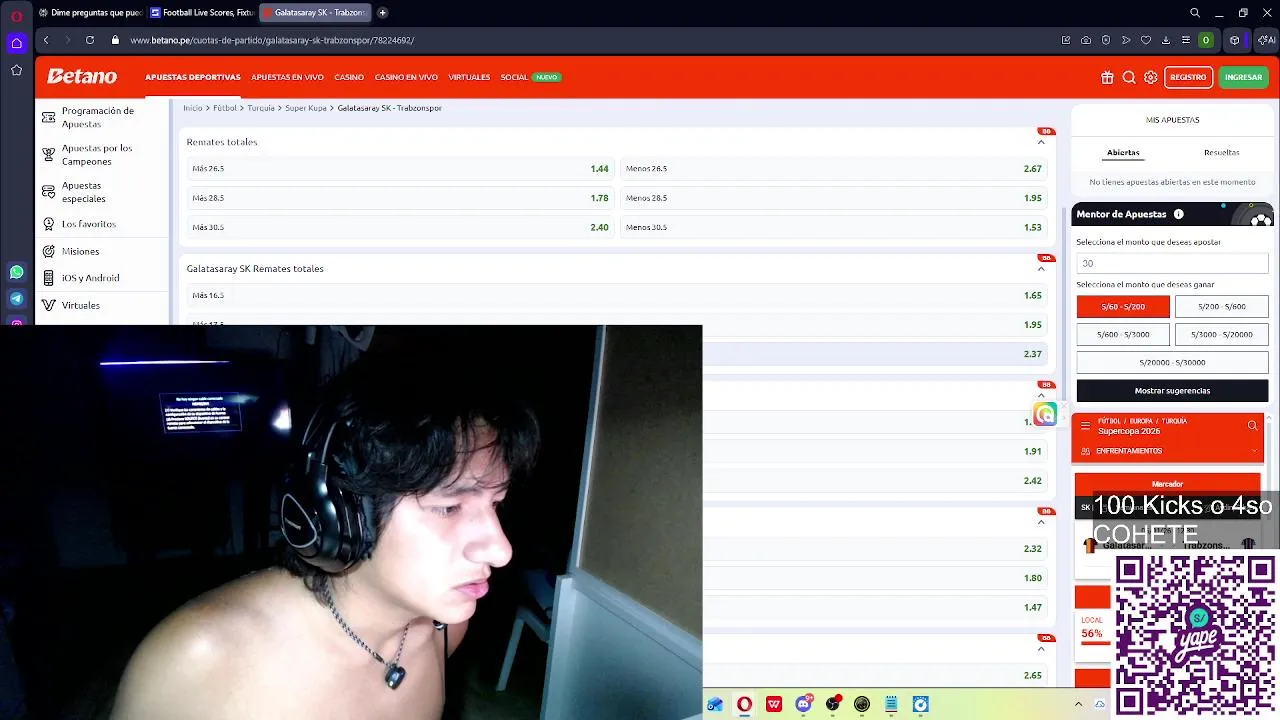Open APUESTAS DEPORTIVAS menu
Image resolution: width=1280 pixels, height=720 pixels.
193,77
